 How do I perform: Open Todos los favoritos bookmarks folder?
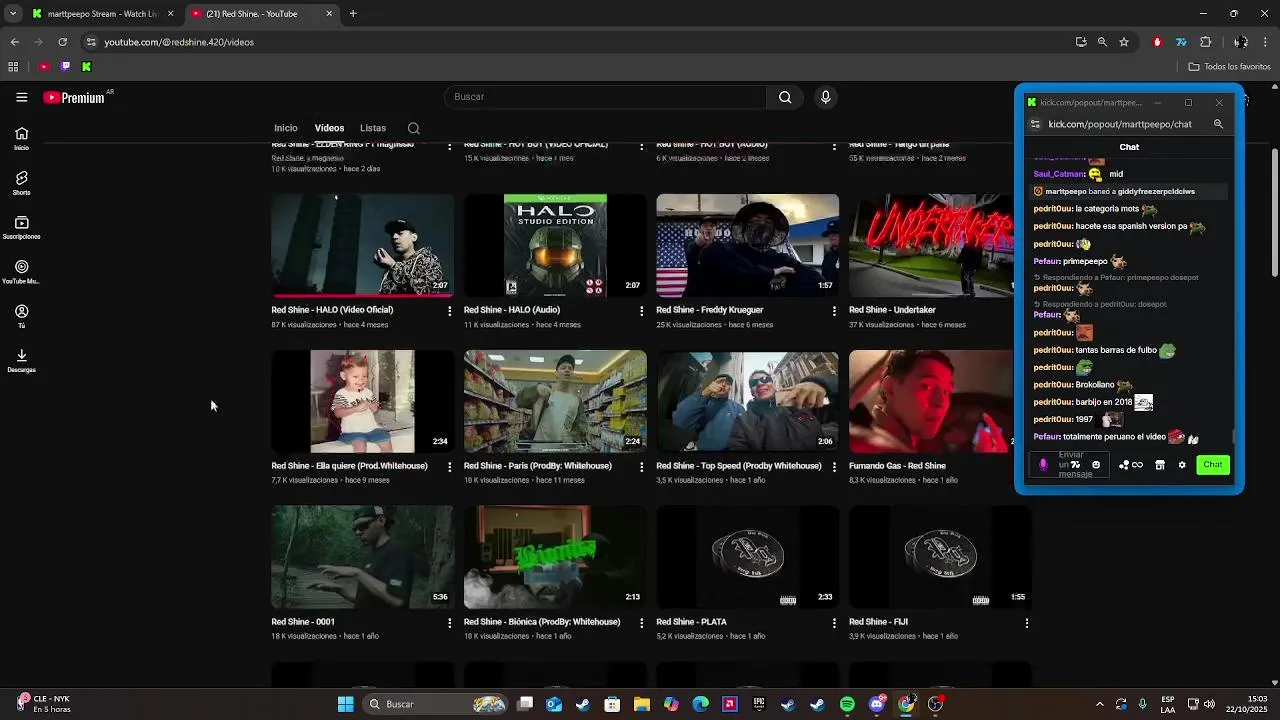click(x=1229, y=67)
